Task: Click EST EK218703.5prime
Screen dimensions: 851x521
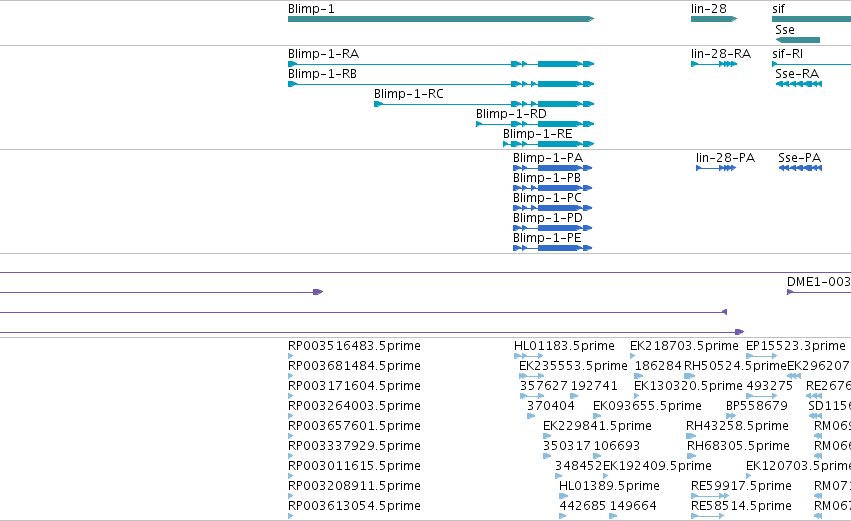Action: tap(684, 346)
